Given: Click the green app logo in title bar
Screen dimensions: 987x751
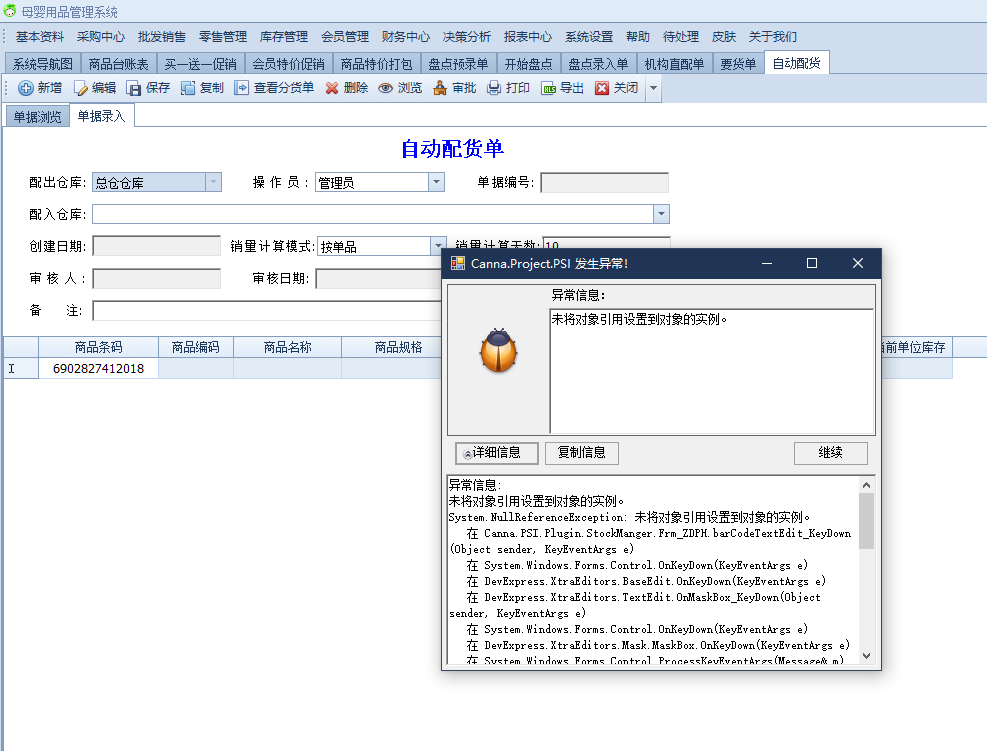Looking at the screenshot, I should coord(10,10).
